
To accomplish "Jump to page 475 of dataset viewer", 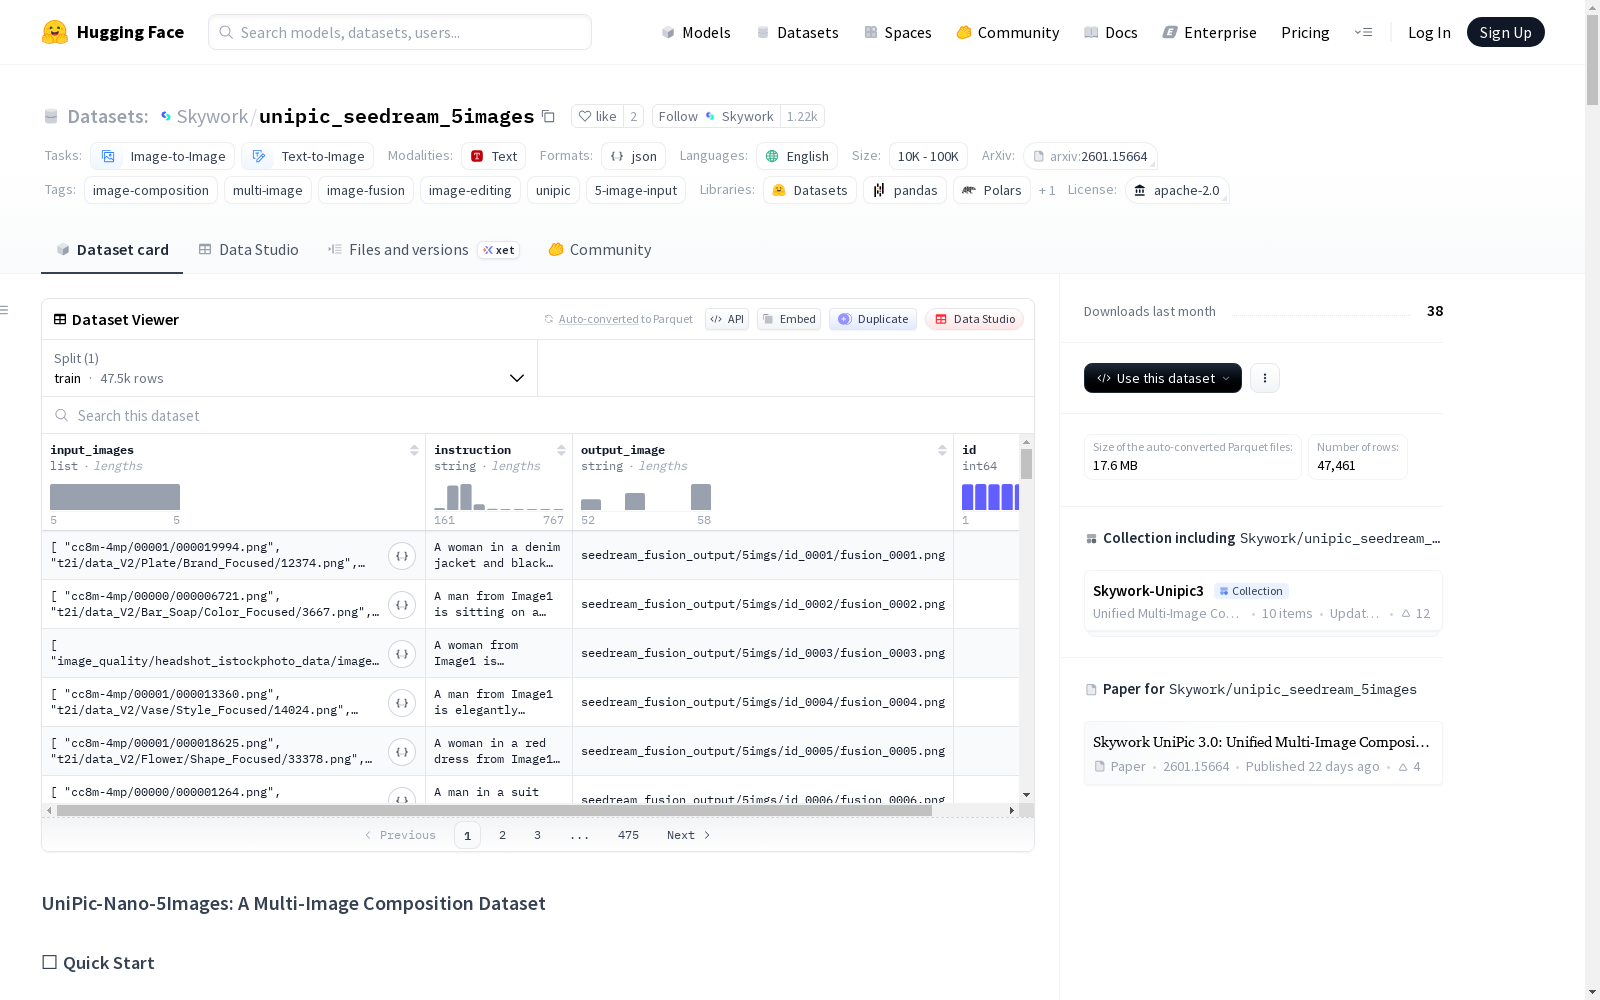I will click(x=628, y=835).
